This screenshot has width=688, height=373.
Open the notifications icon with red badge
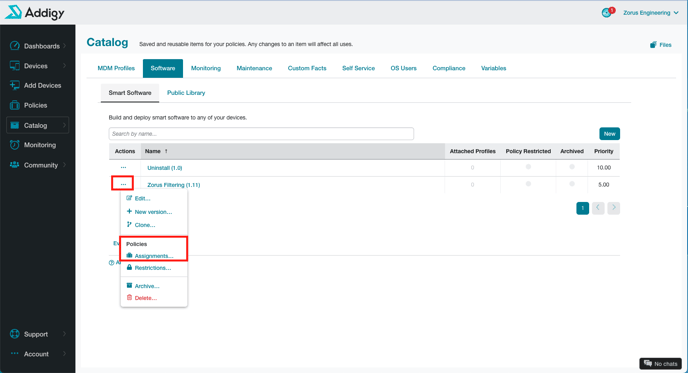pyautogui.click(x=608, y=12)
